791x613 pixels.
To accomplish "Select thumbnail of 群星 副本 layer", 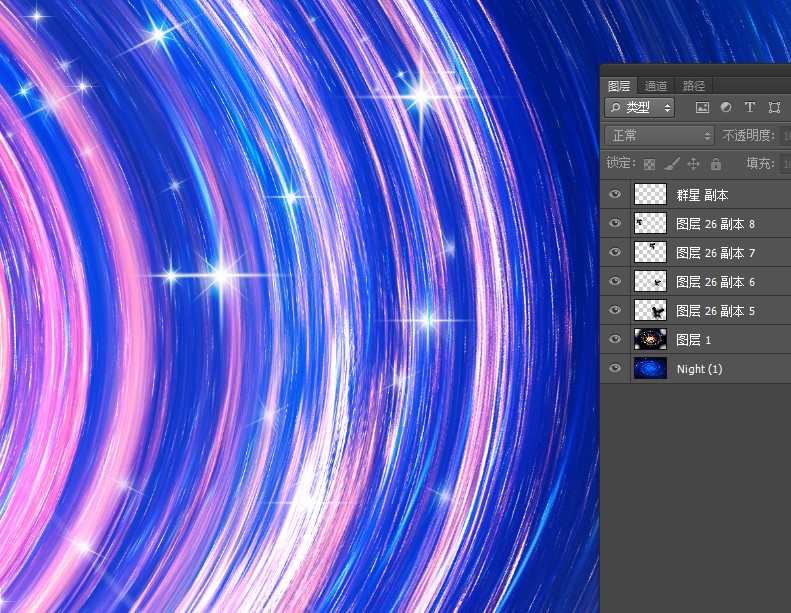I will 650,194.
